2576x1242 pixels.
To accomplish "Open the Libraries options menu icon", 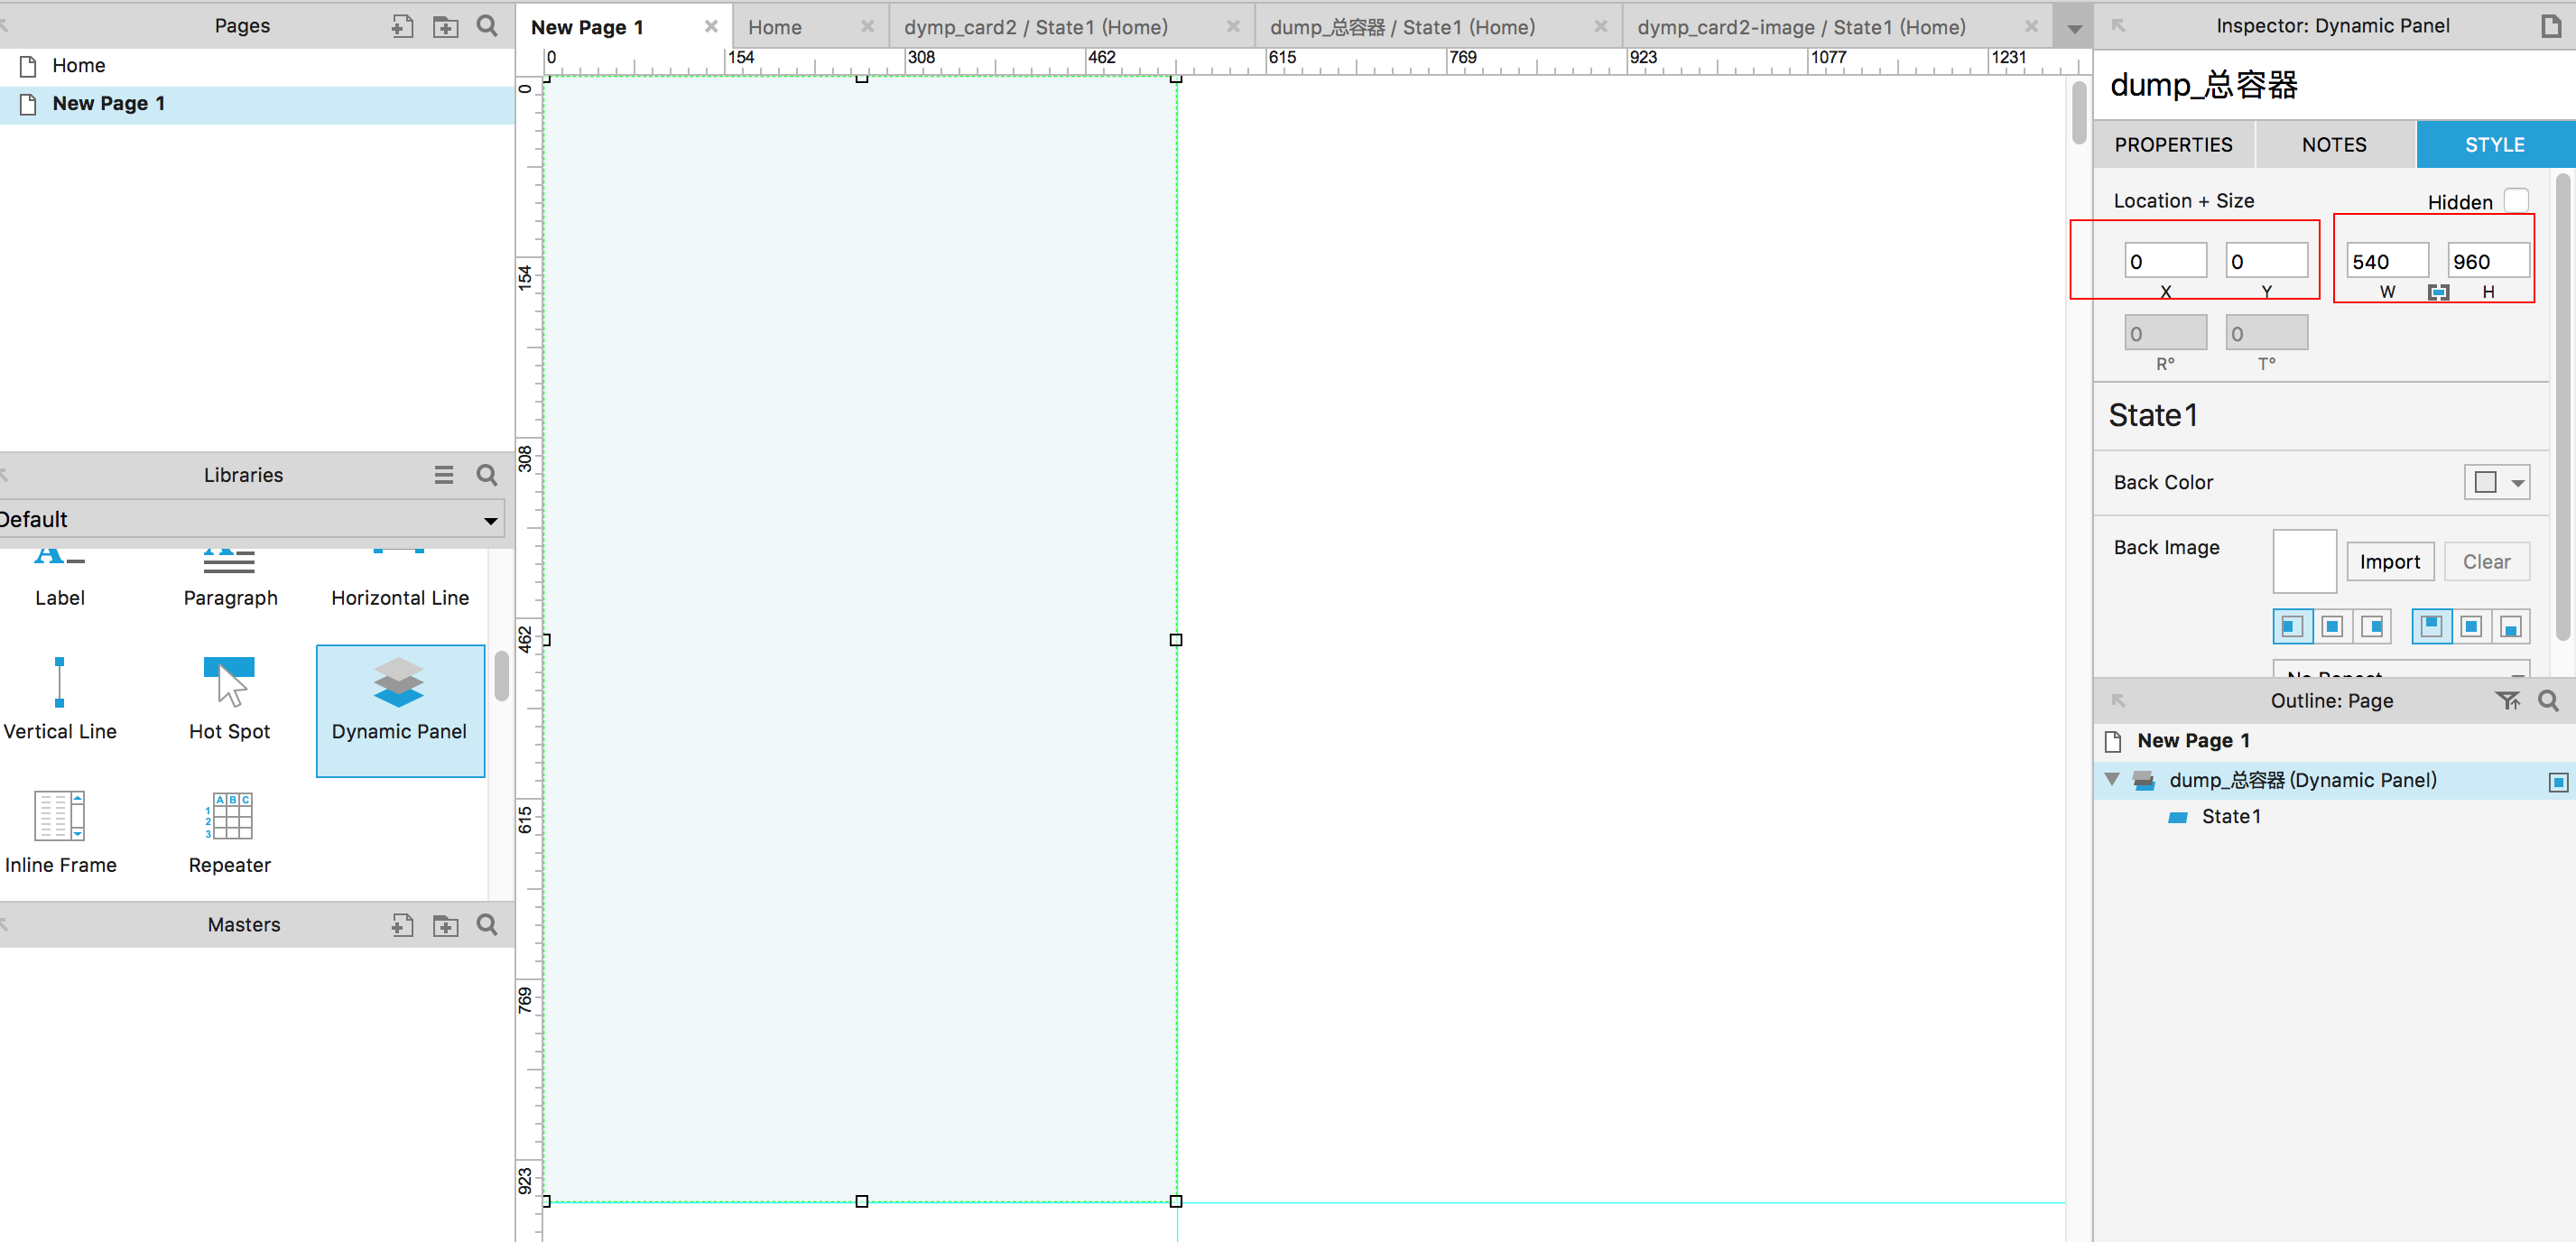I will 444,475.
